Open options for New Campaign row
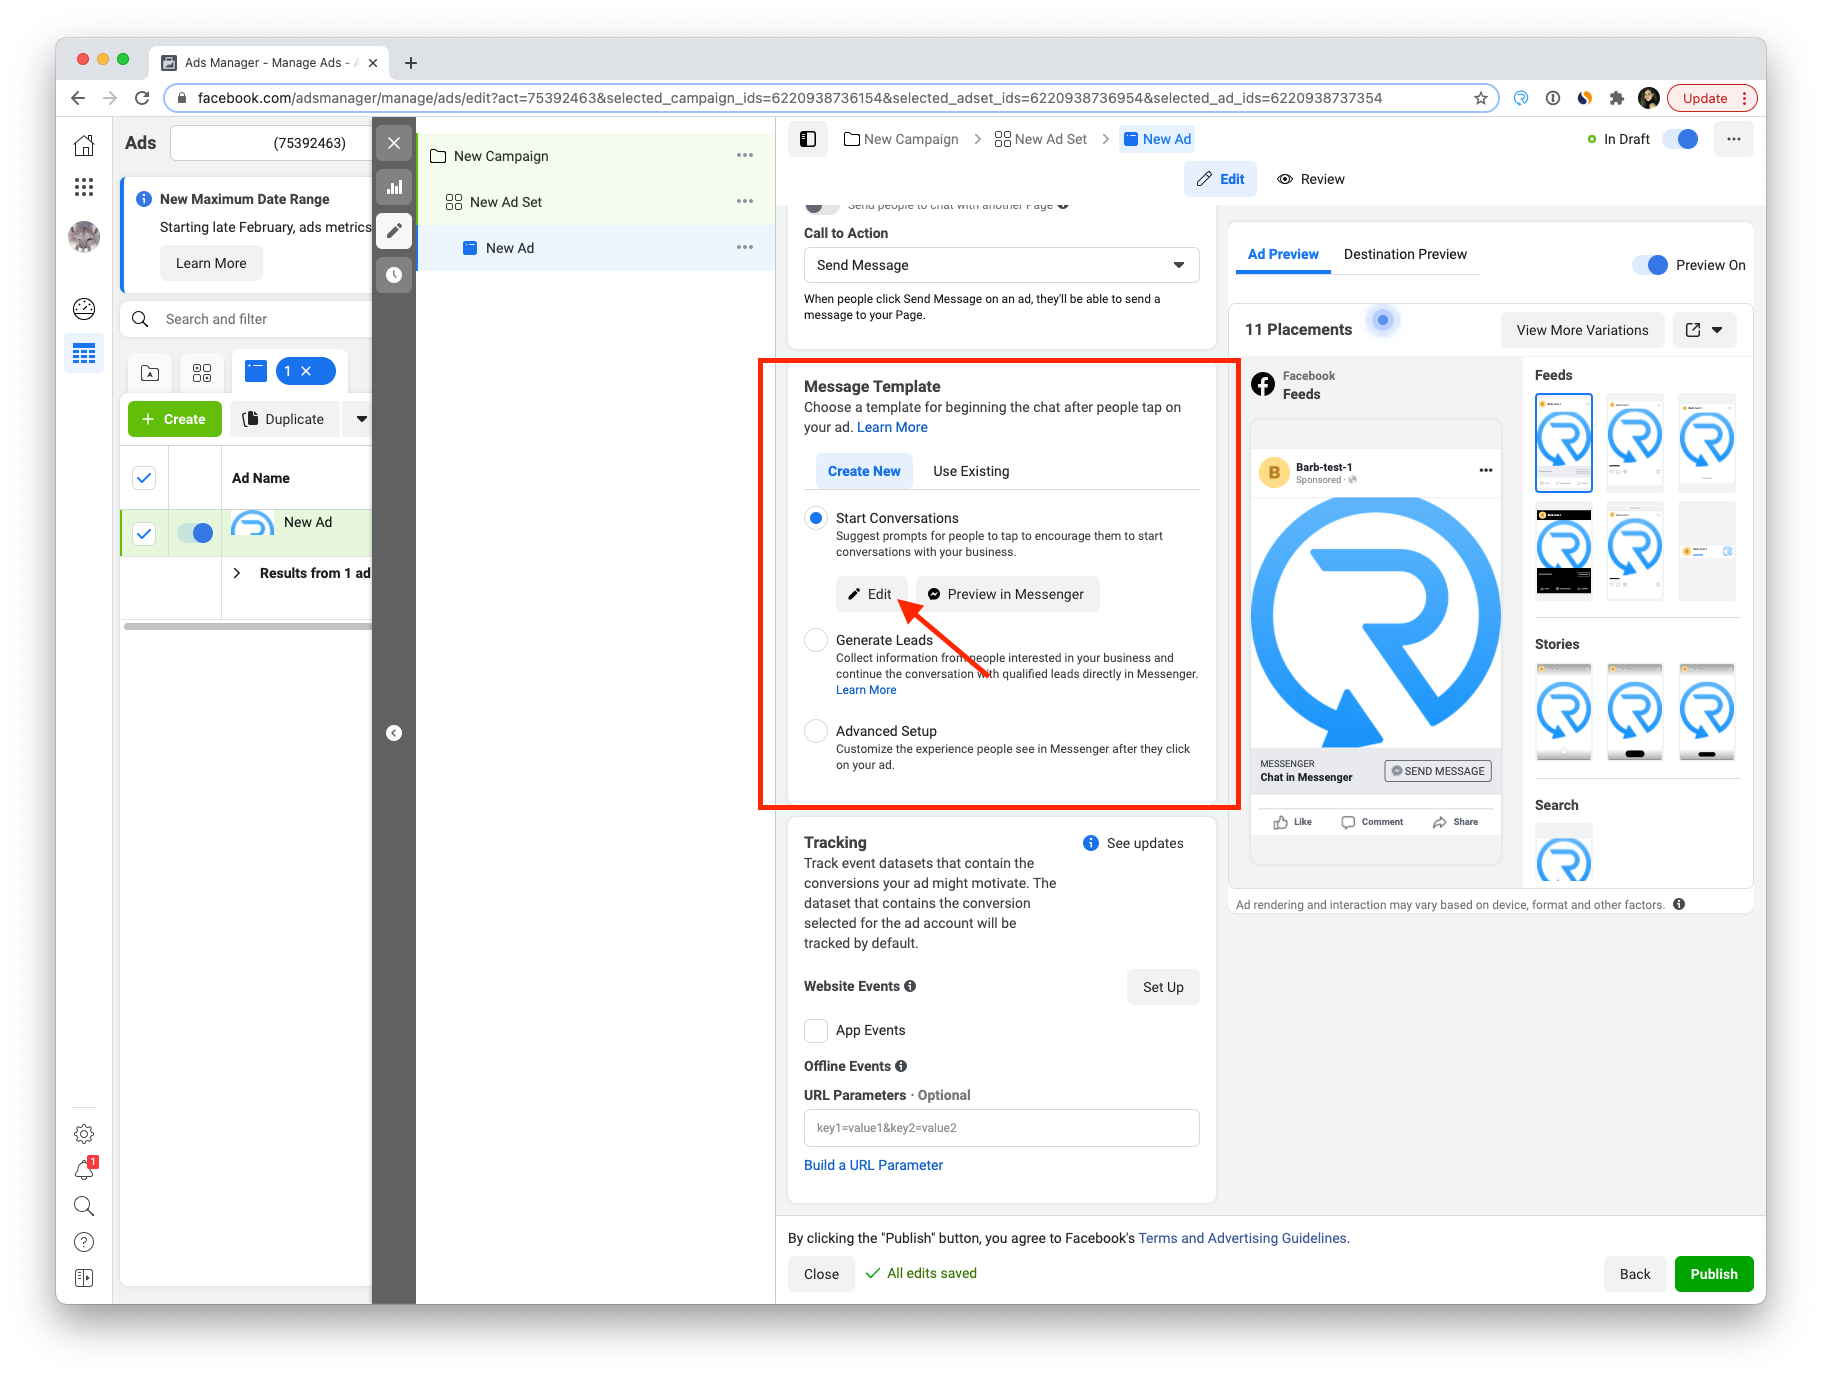The width and height of the screenshot is (1822, 1378). click(x=745, y=155)
